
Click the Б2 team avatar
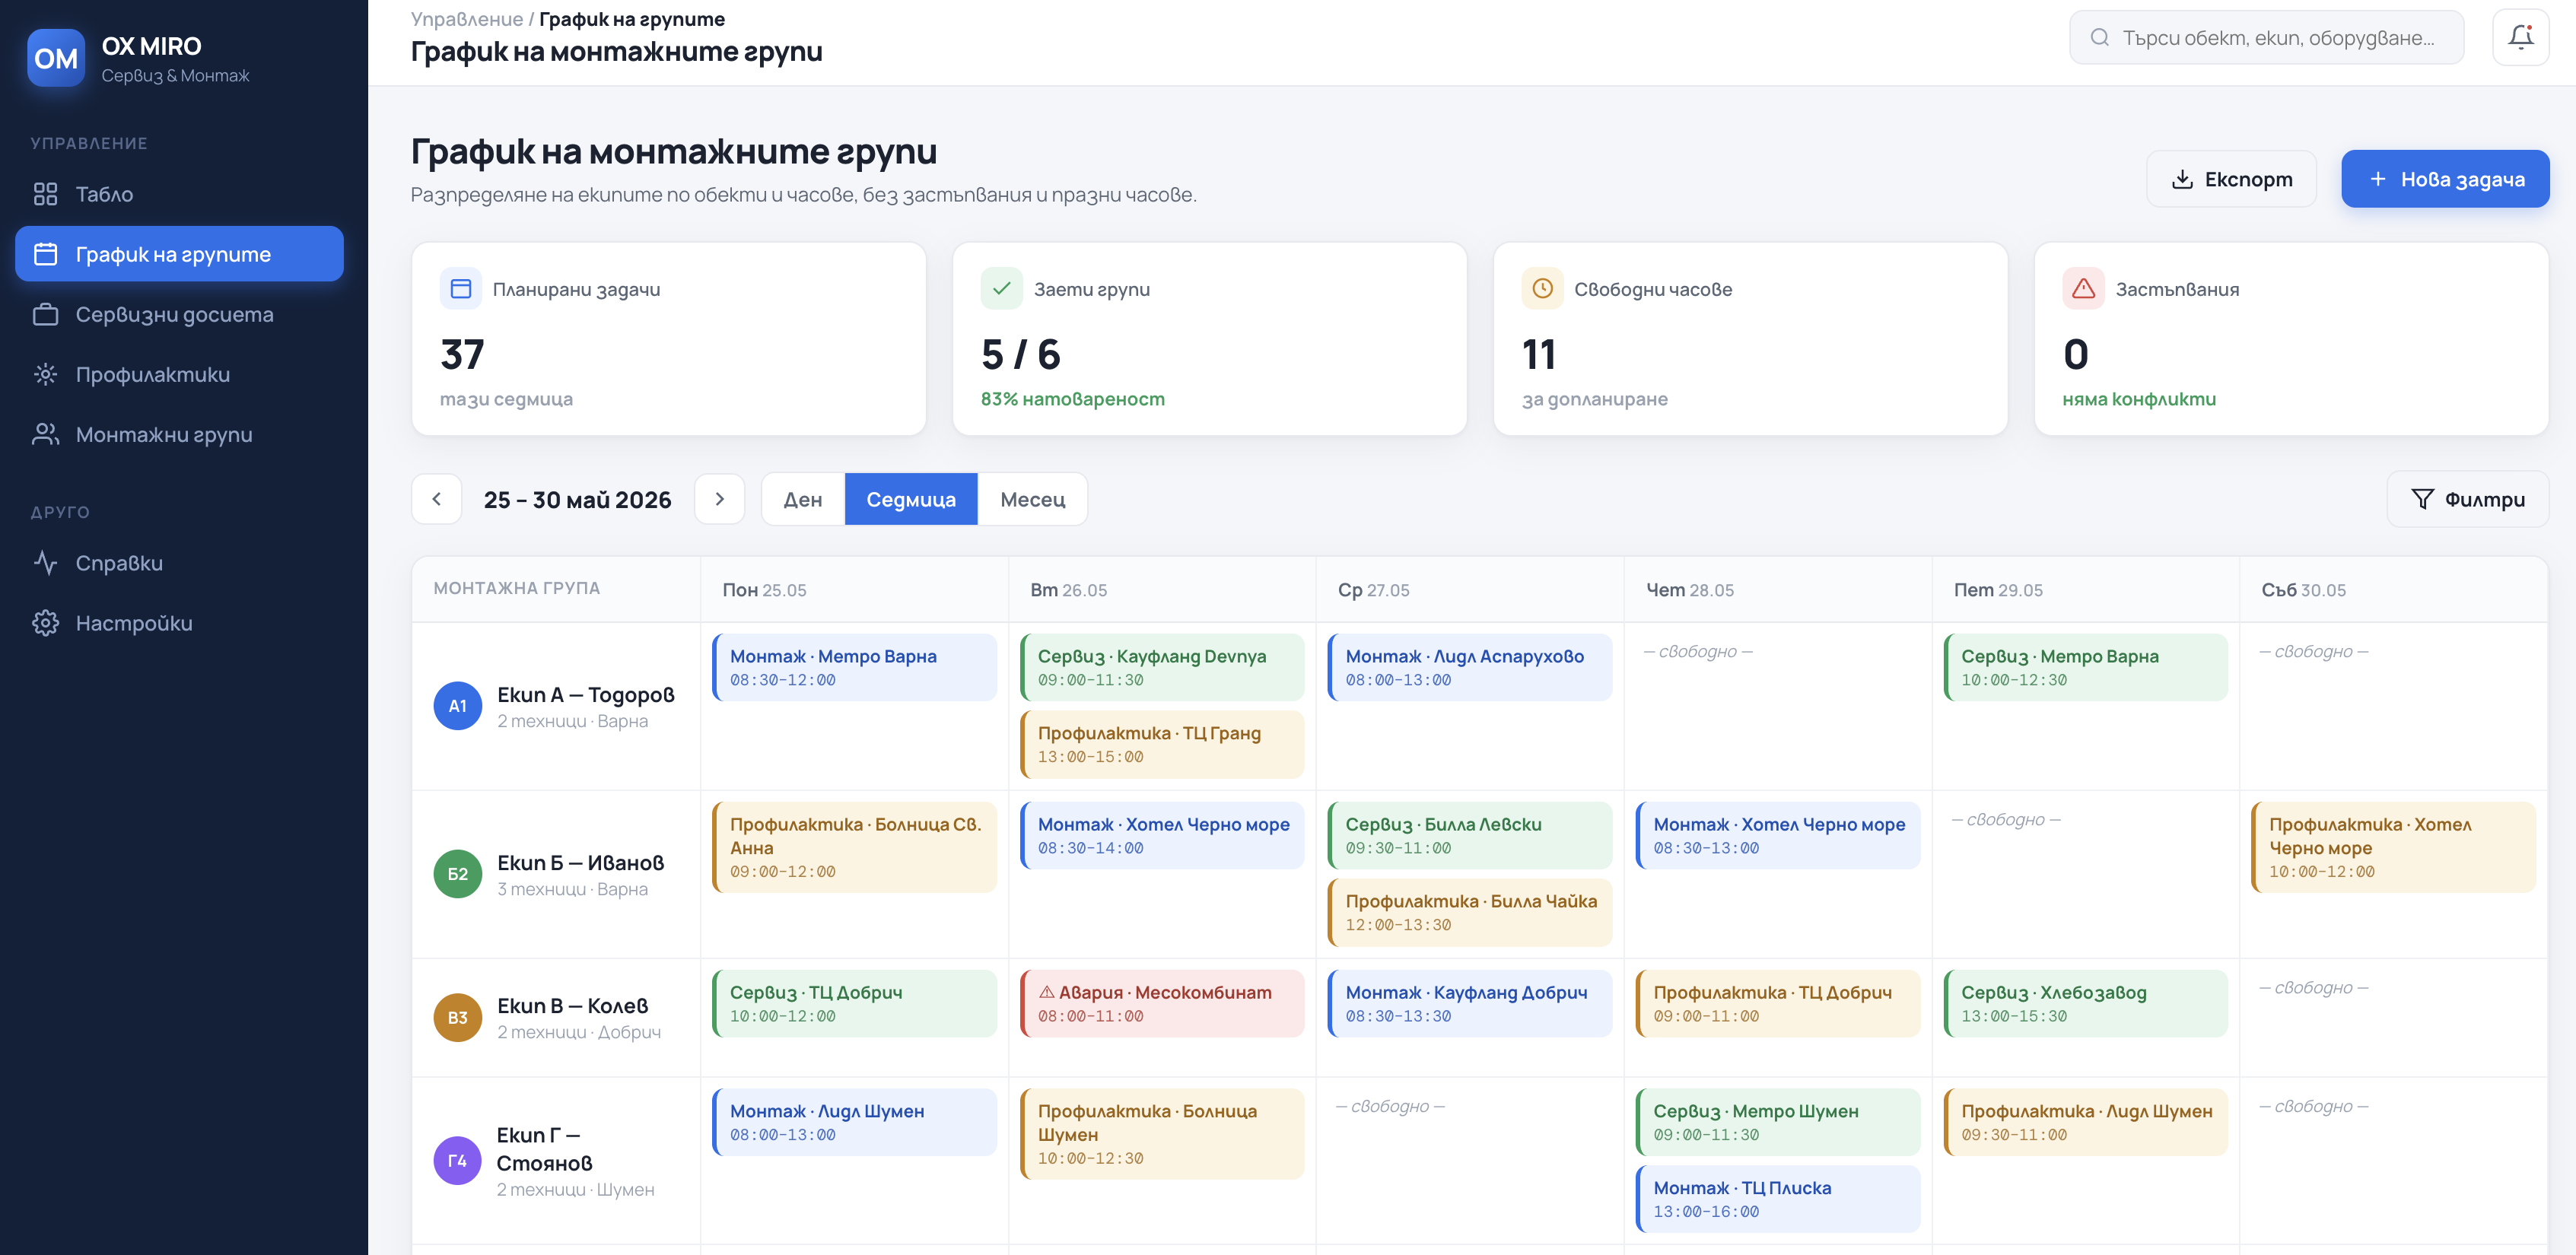click(x=458, y=874)
